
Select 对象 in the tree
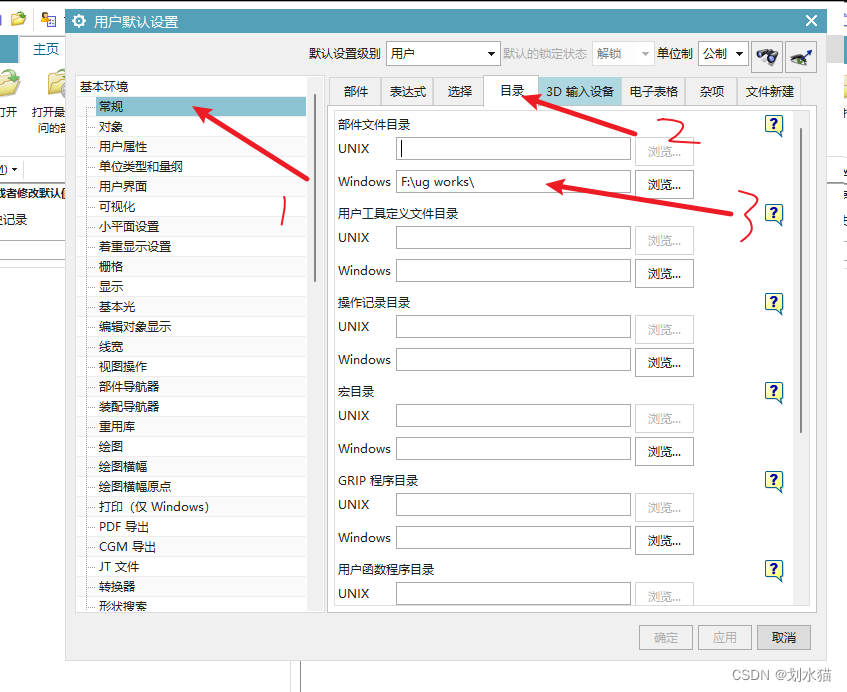111,127
